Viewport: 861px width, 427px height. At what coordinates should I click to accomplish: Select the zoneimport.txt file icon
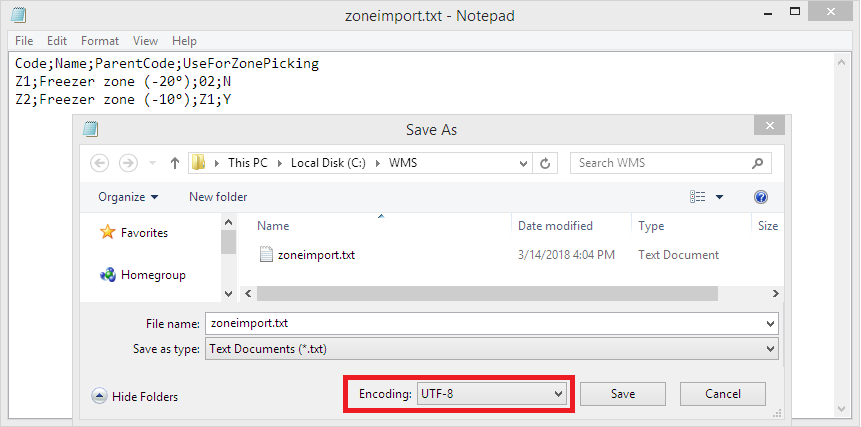pos(266,254)
